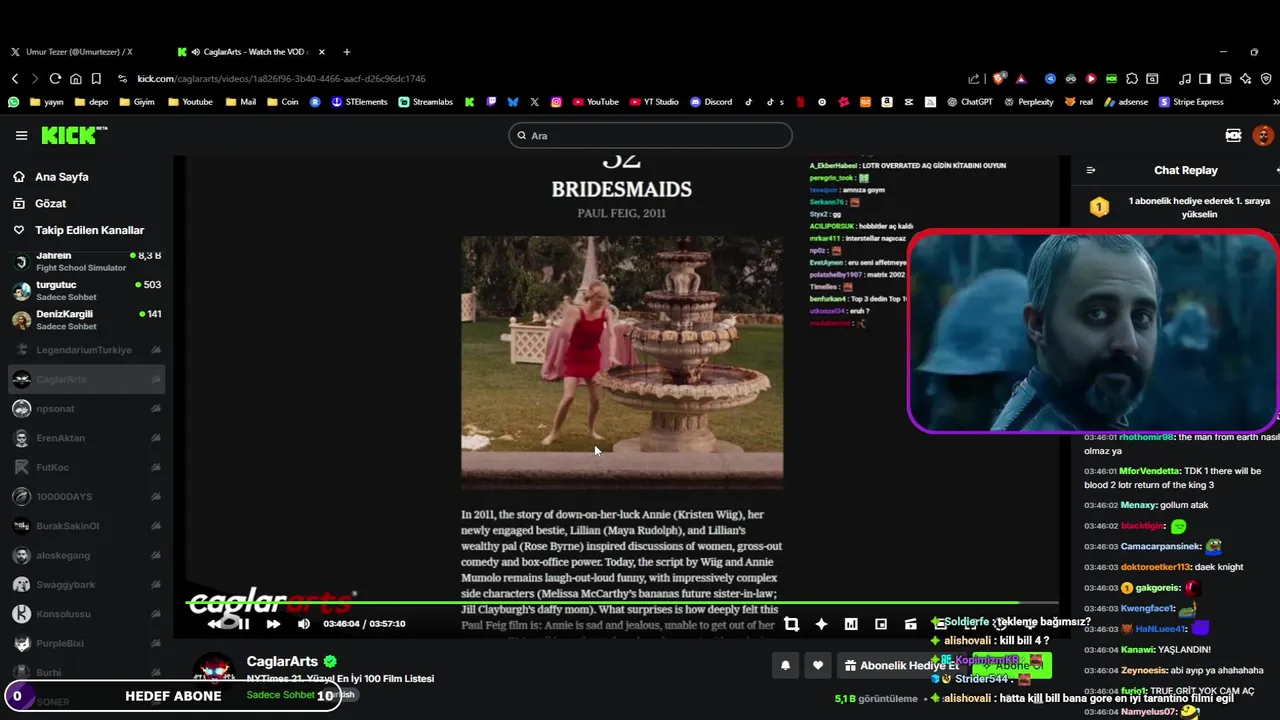Select the ErenAktan channel
1280x720 pixels.
coord(86,438)
